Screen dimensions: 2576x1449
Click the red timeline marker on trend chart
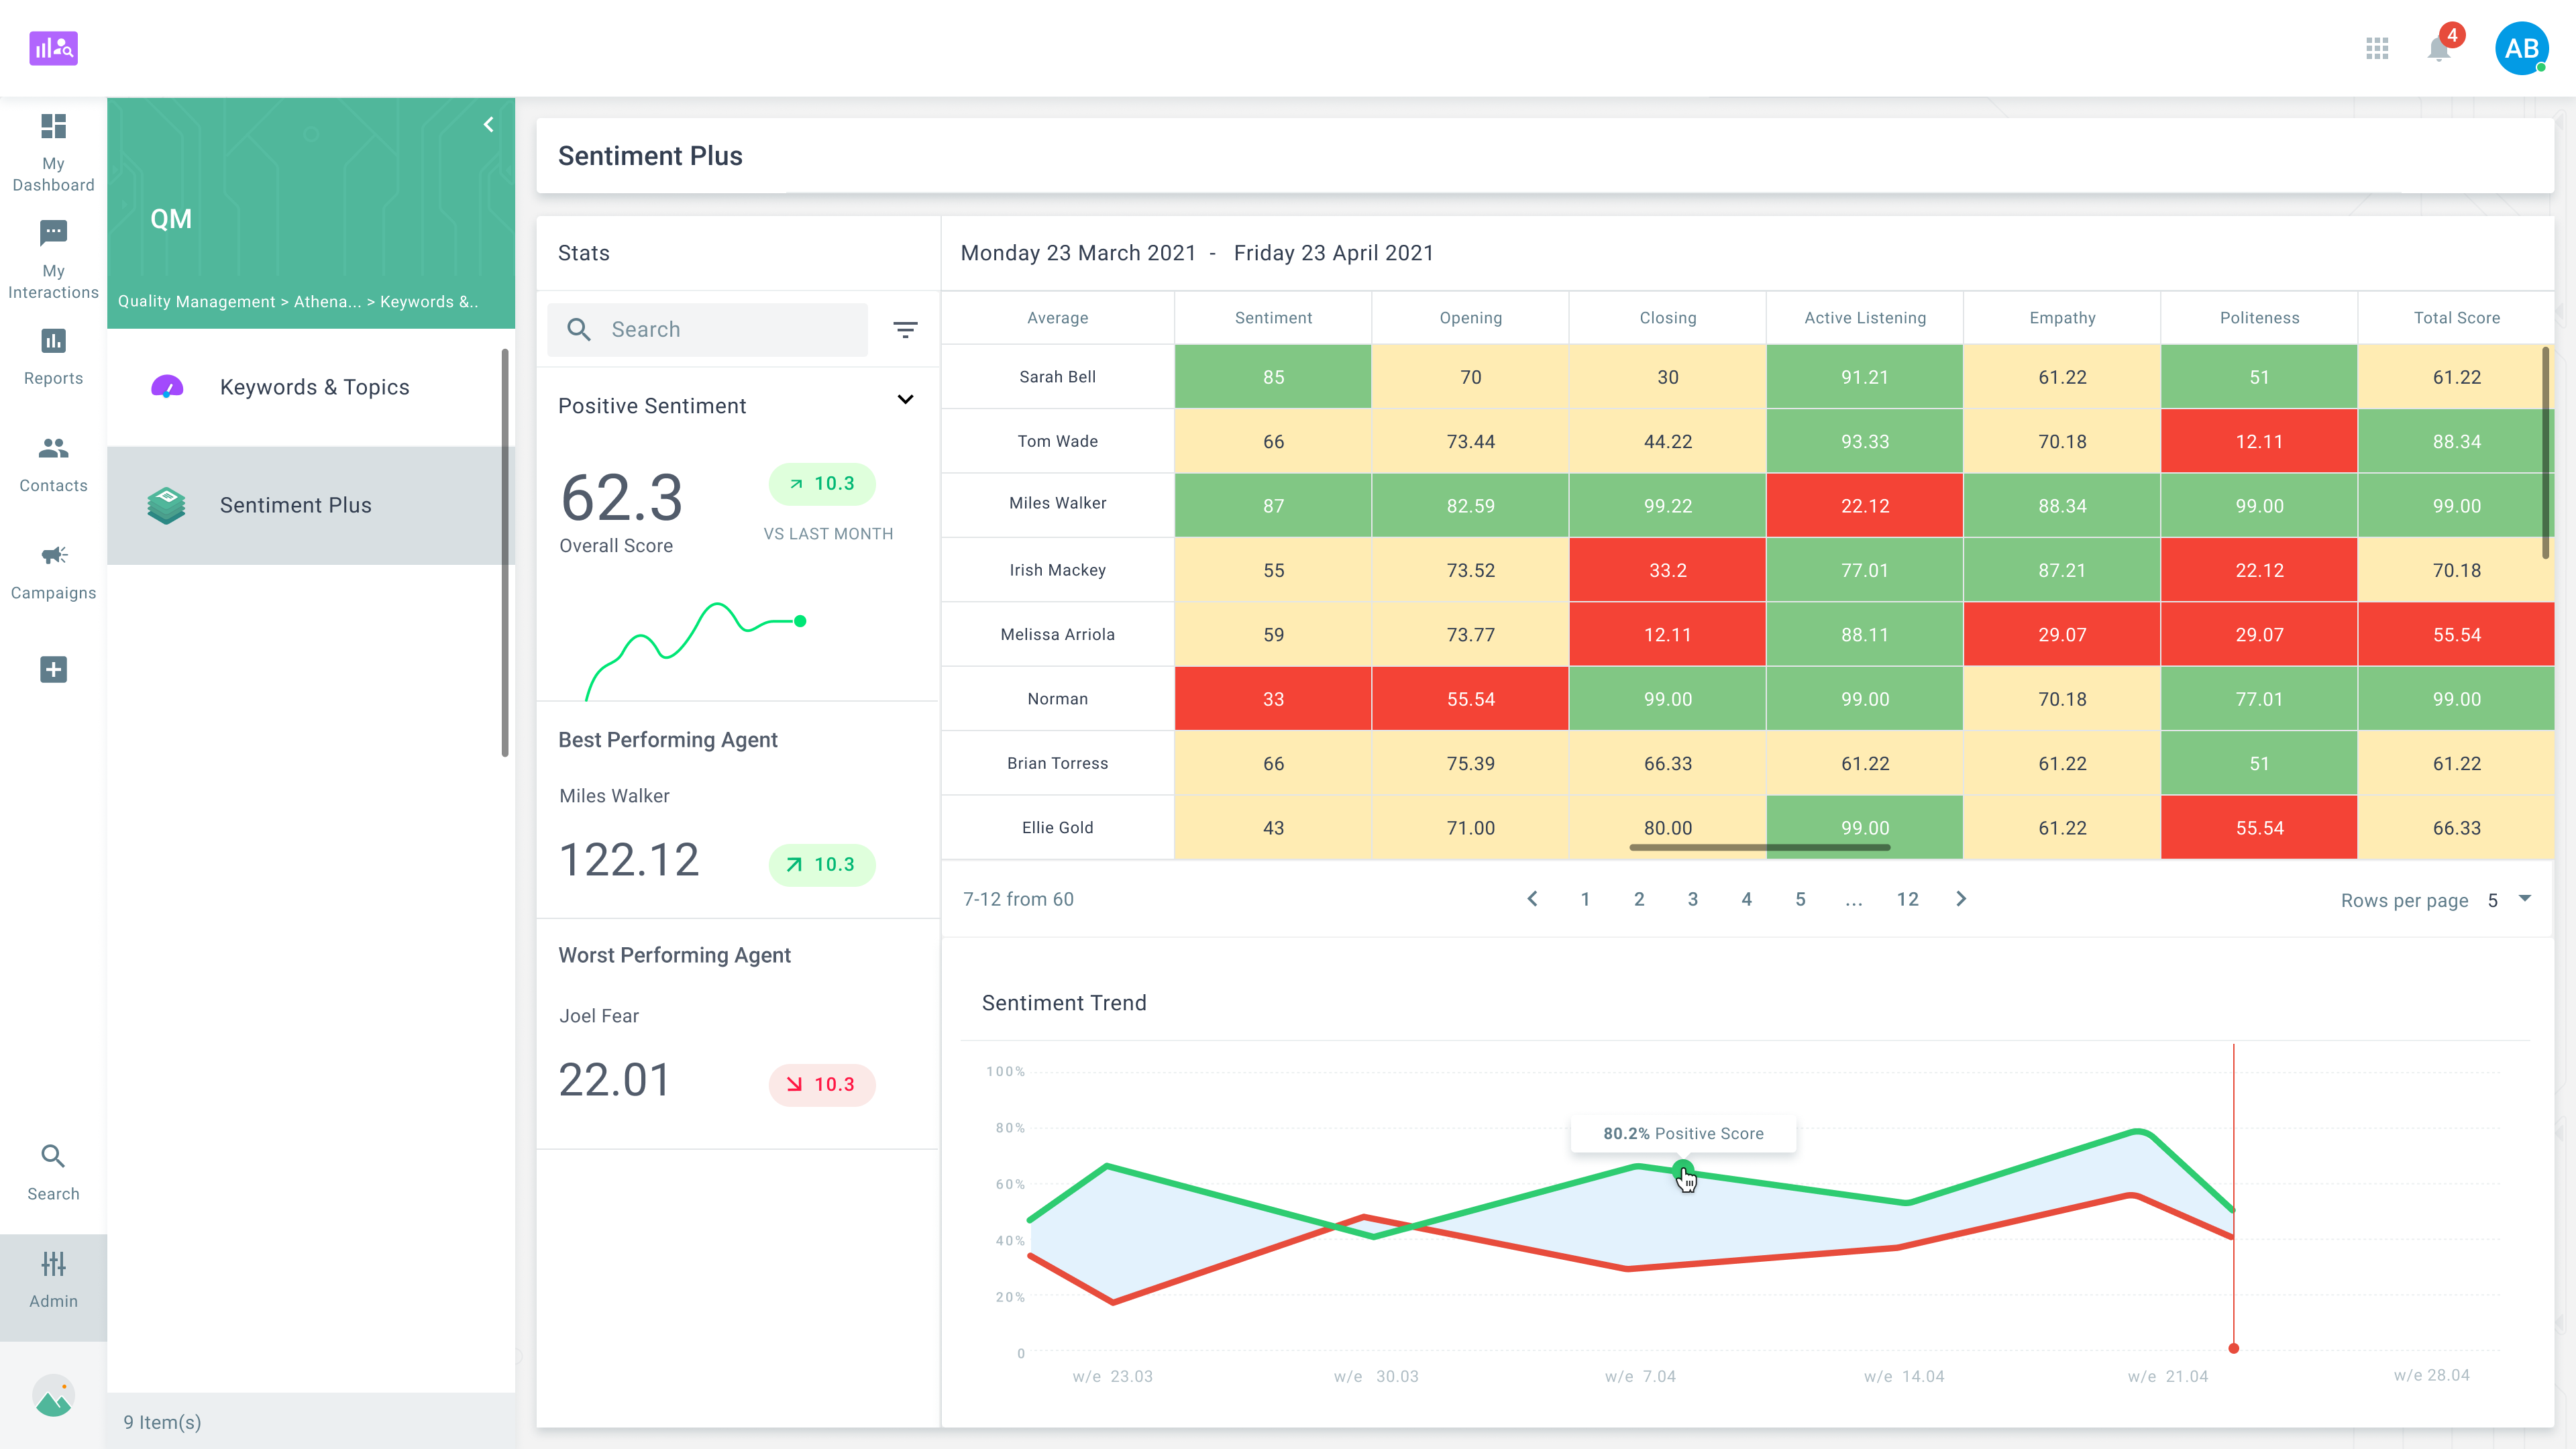[2233, 1348]
